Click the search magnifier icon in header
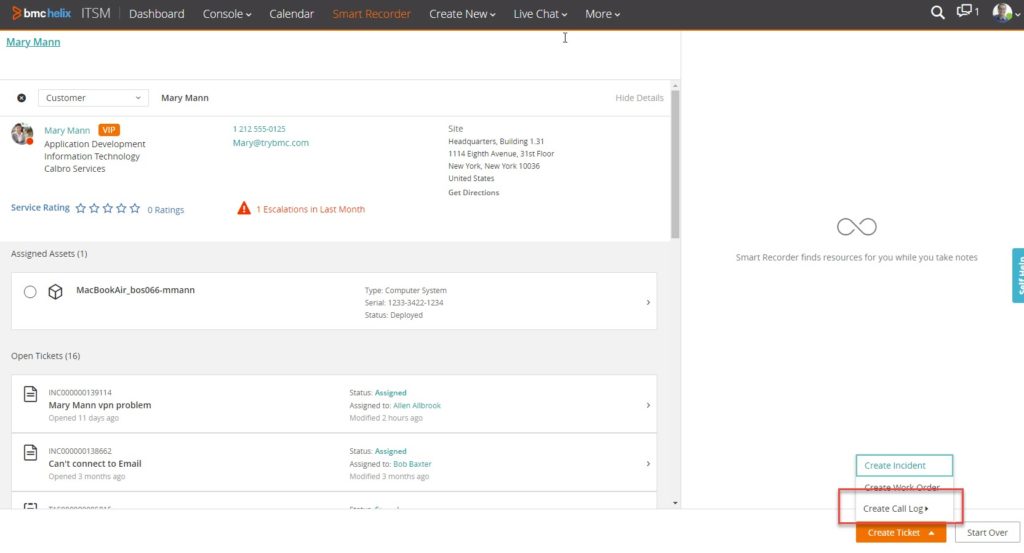 (937, 13)
